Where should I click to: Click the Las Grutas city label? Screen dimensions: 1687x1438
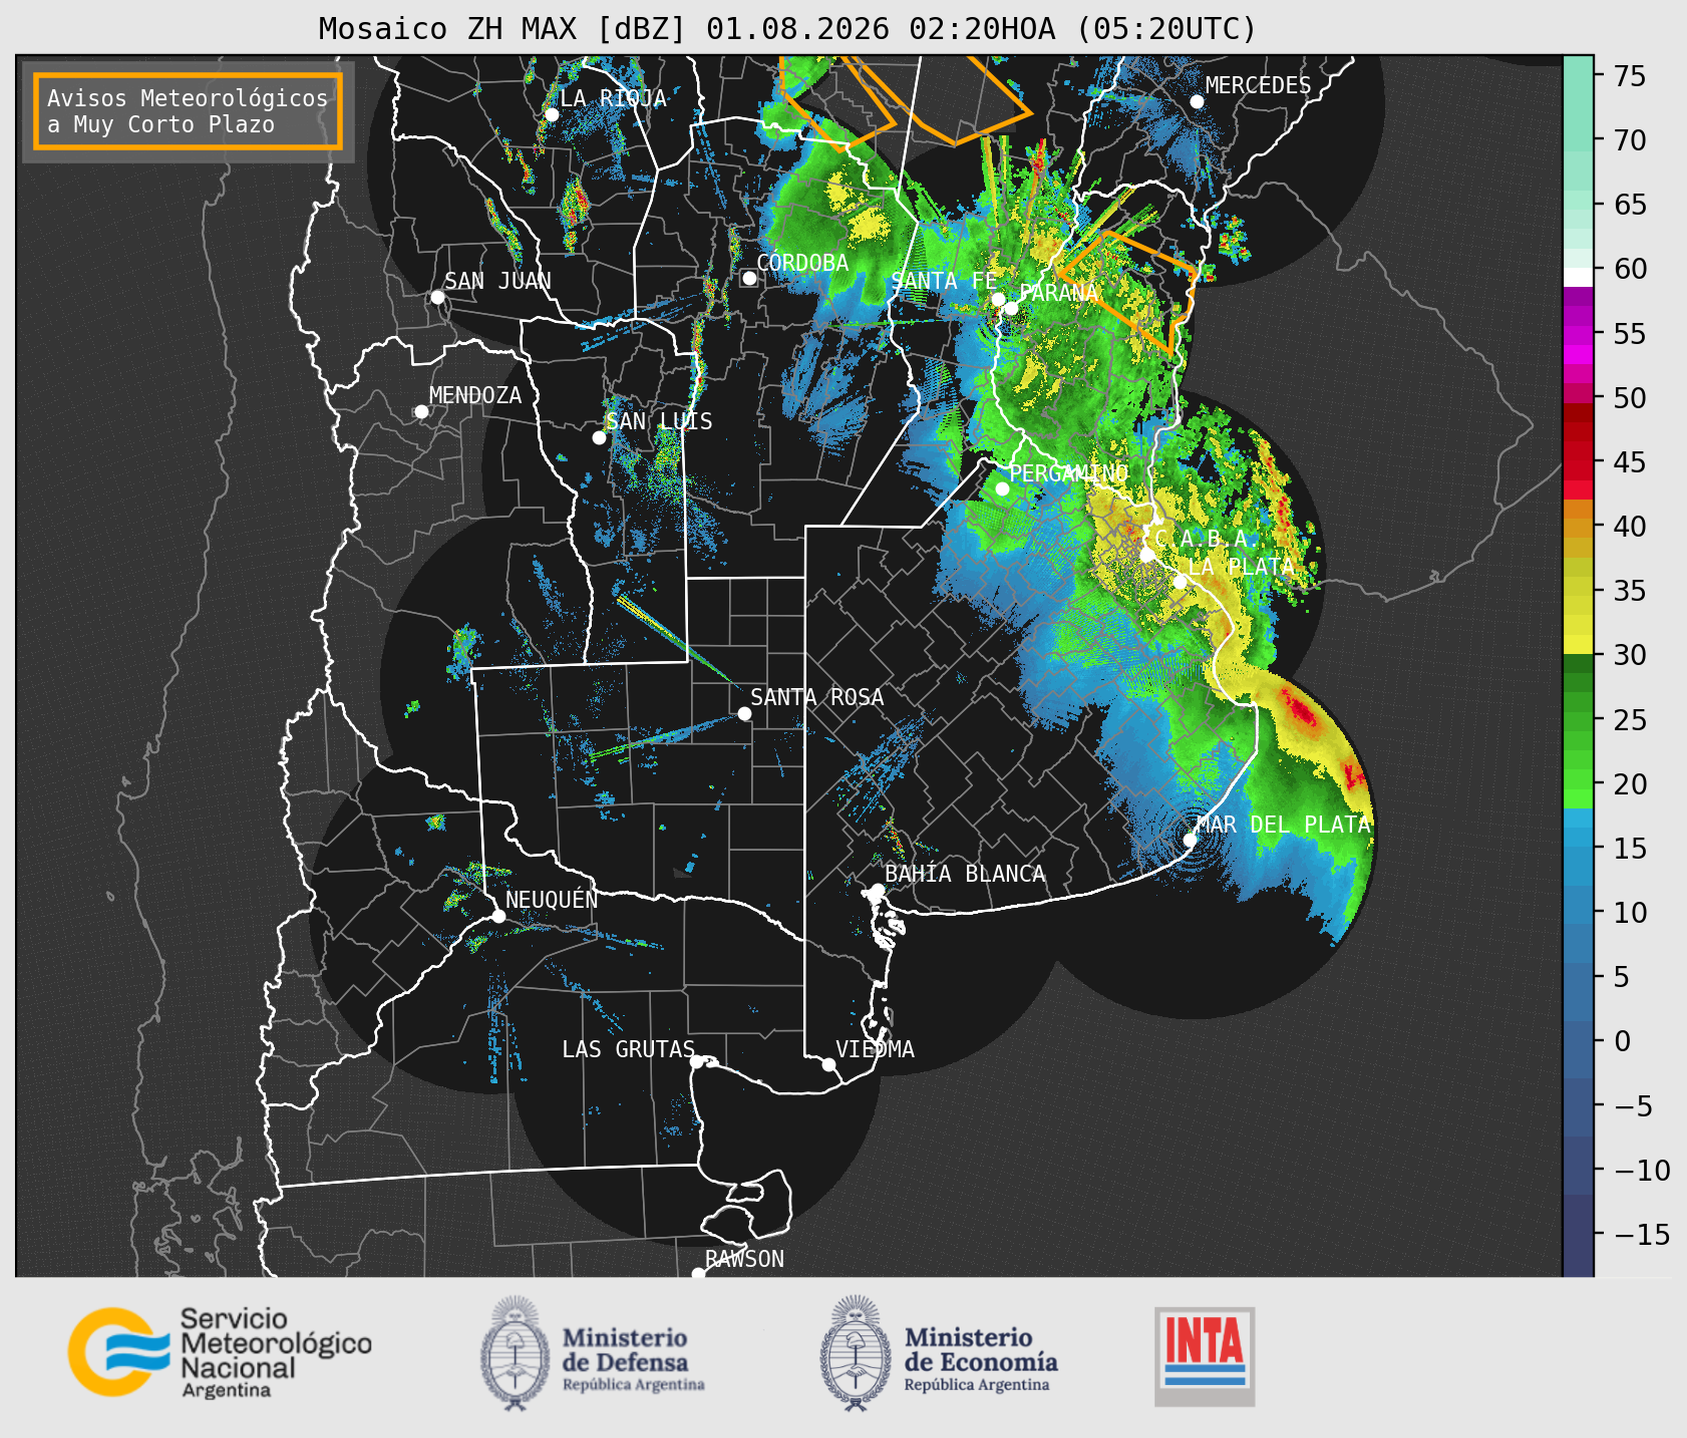(x=628, y=1049)
